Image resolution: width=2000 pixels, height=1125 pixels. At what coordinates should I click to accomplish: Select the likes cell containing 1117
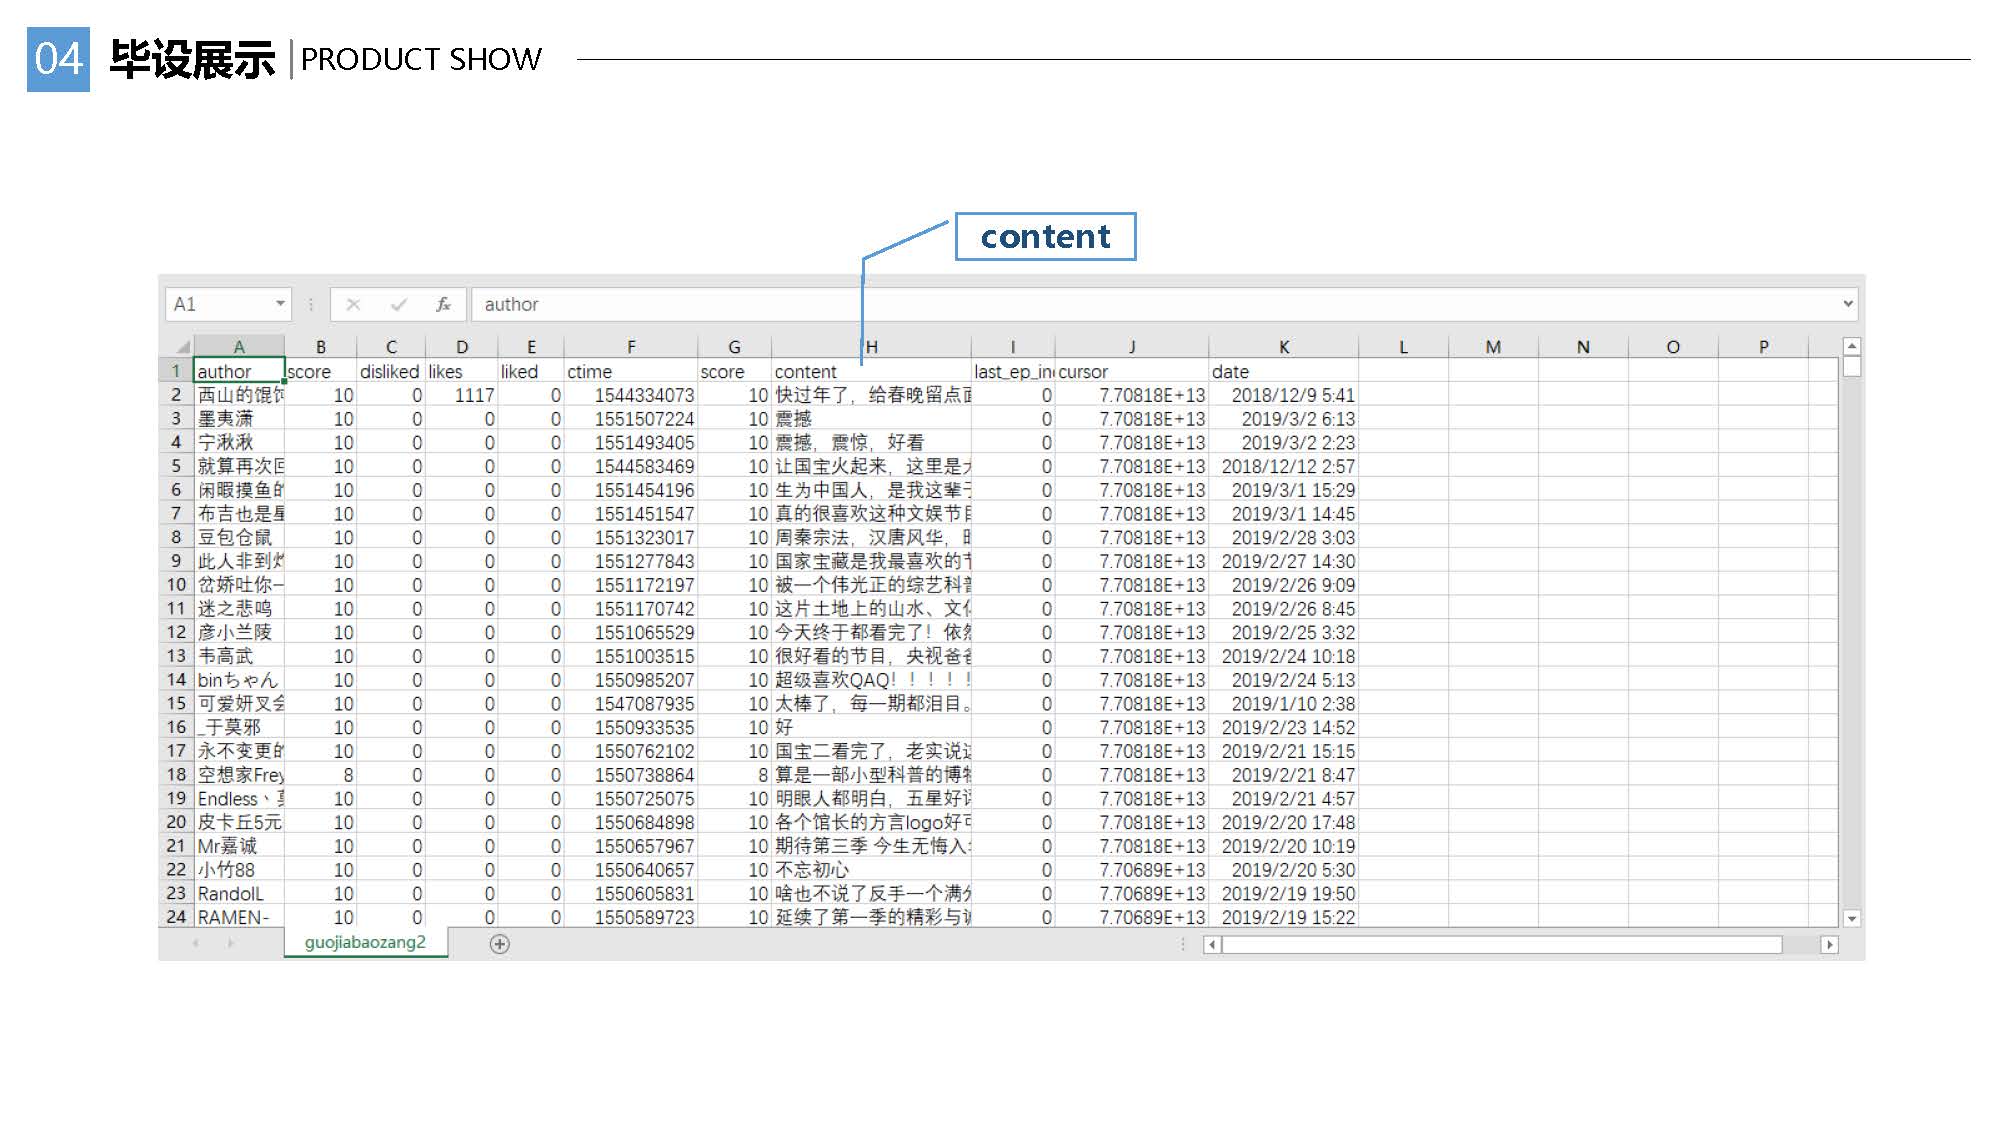point(462,395)
